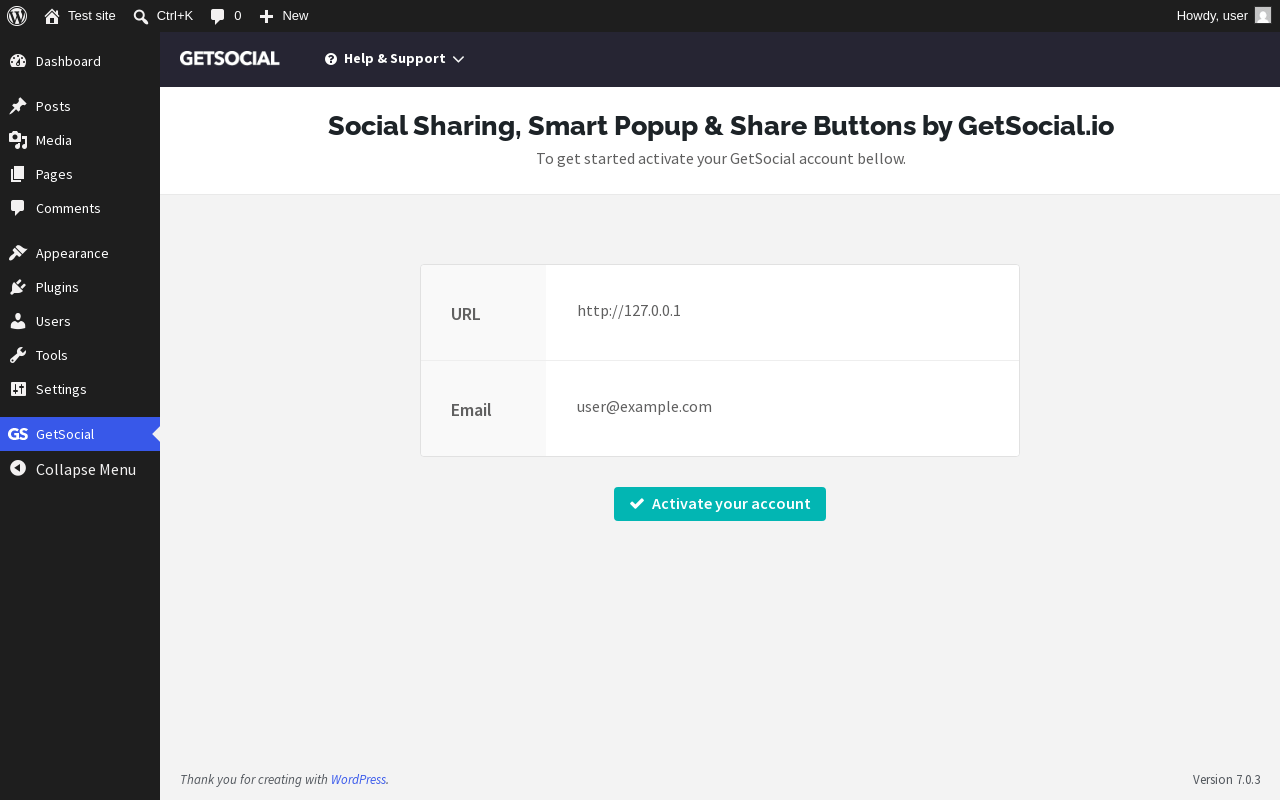Click the Dashboard gauge icon

pyautogui.click(x=18, y=61)
